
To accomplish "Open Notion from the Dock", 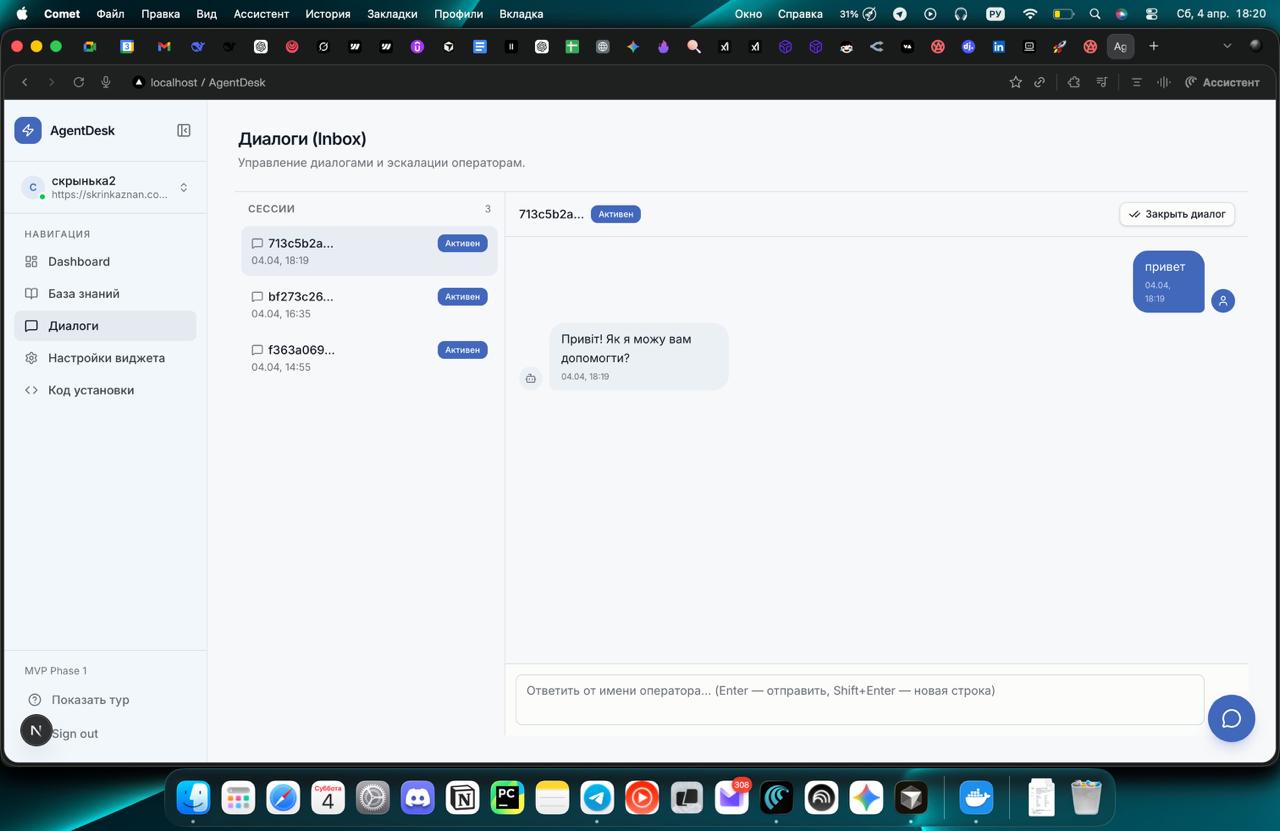I will tap(462, 797).
